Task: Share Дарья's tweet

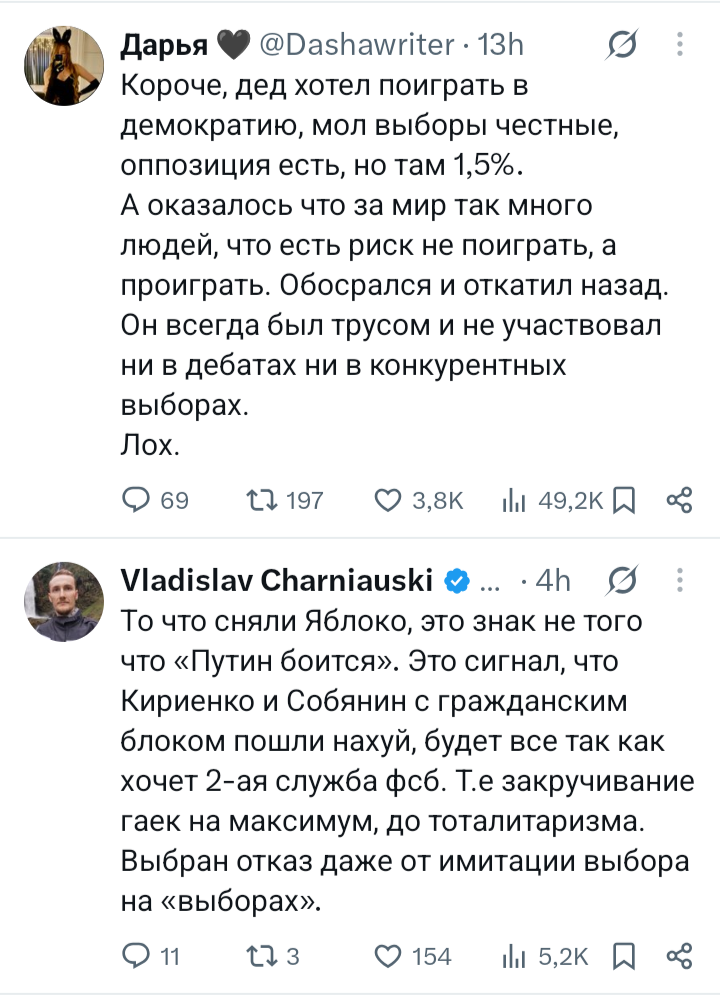Action: 679,500
